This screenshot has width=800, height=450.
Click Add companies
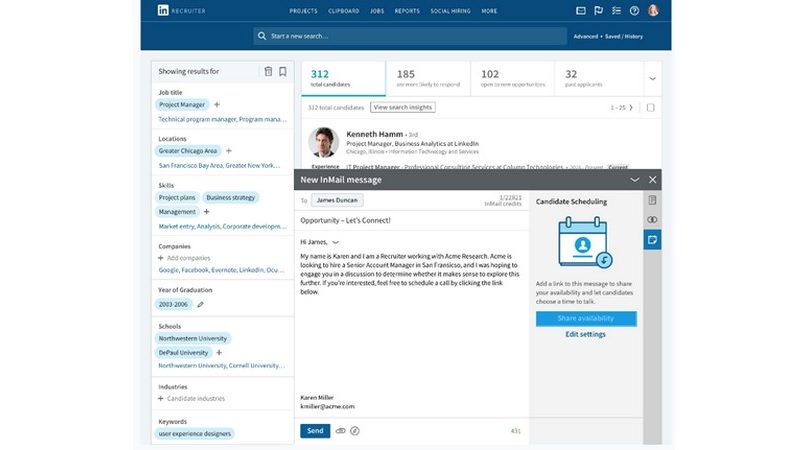click(x=184, y=258)
